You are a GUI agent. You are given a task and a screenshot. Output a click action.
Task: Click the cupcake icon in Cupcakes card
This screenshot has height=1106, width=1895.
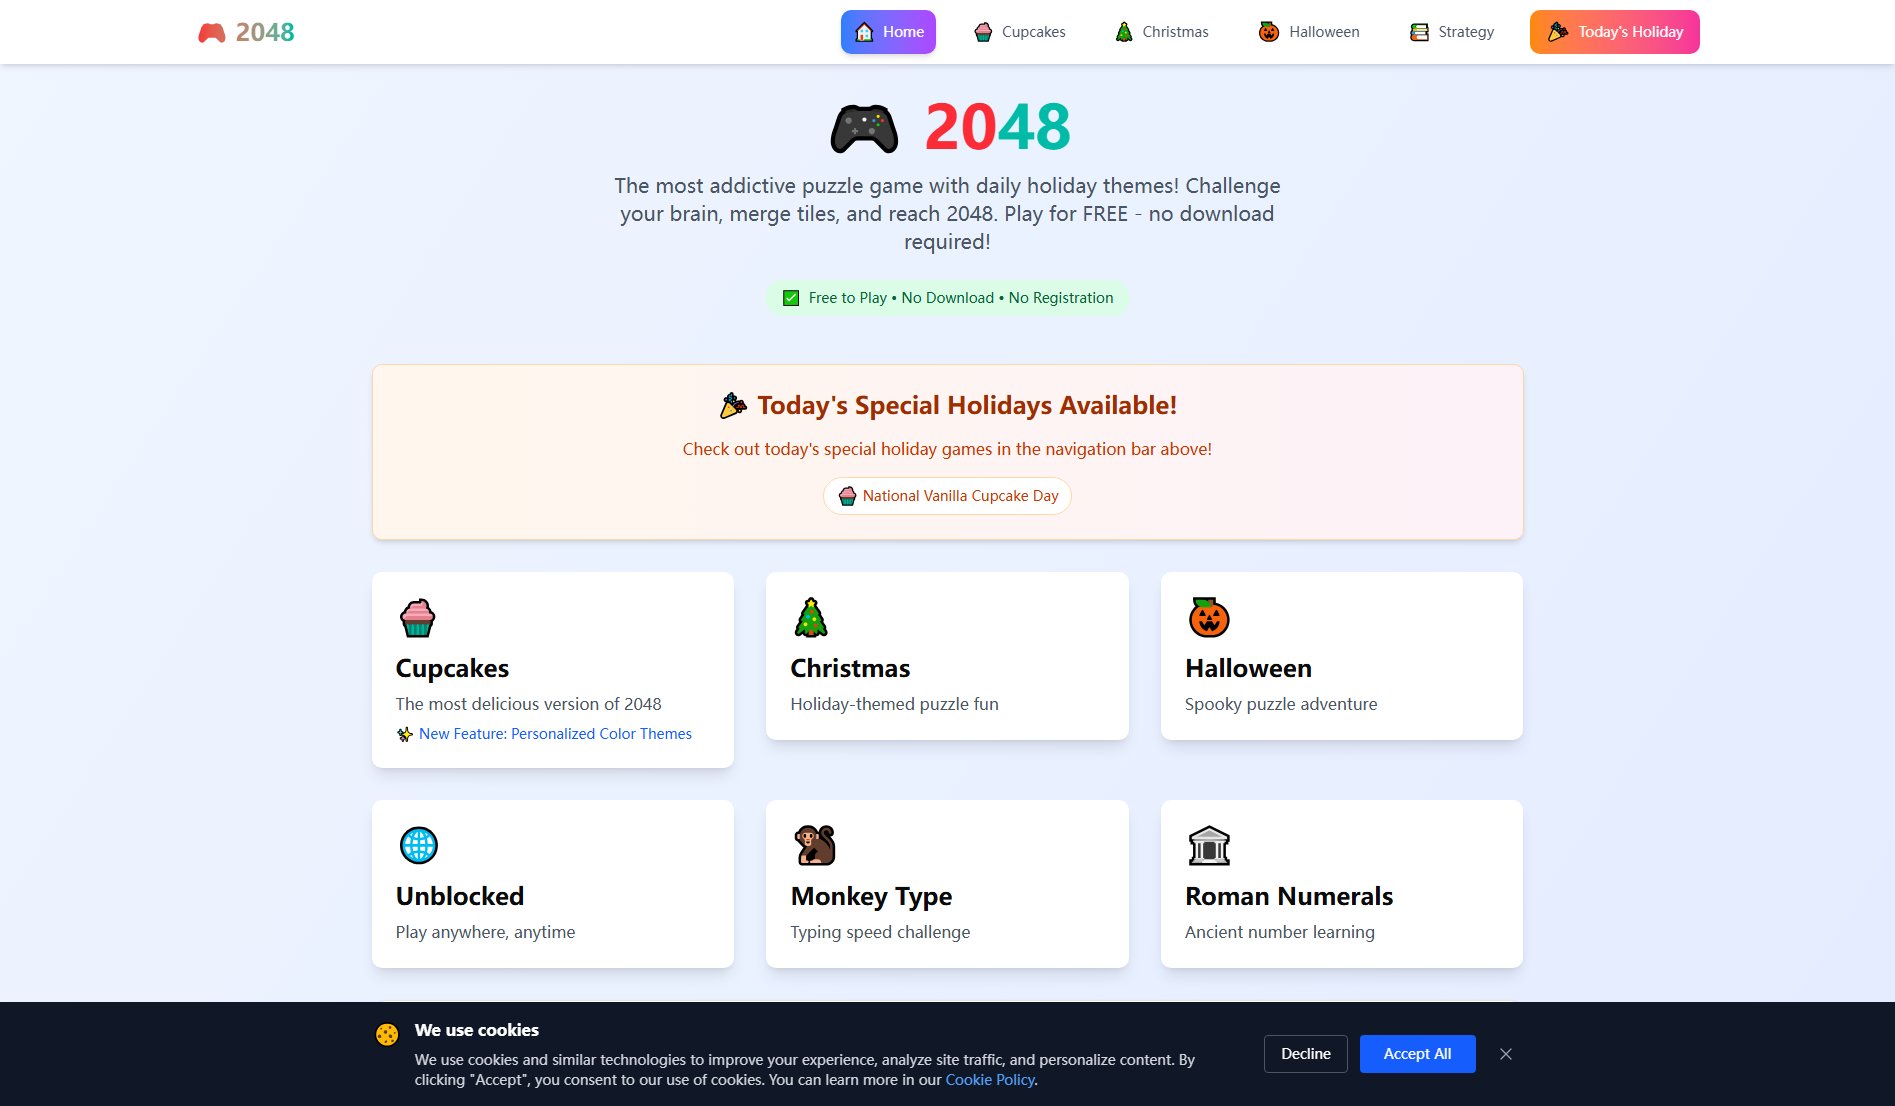(417, 618)
